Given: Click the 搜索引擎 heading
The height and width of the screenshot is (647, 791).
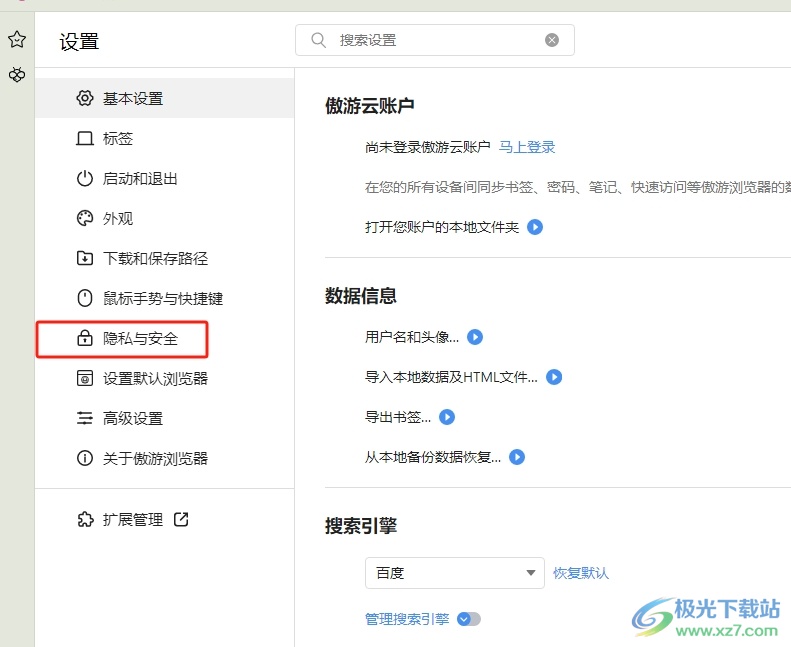Looking at the screenshot, I should (361, 526).
